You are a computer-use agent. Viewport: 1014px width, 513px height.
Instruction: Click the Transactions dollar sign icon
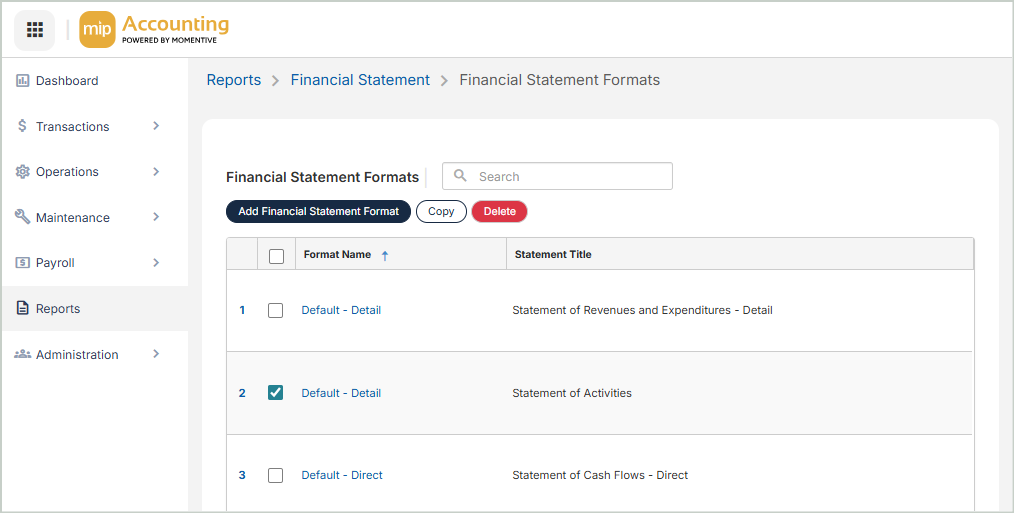(22, 126)
